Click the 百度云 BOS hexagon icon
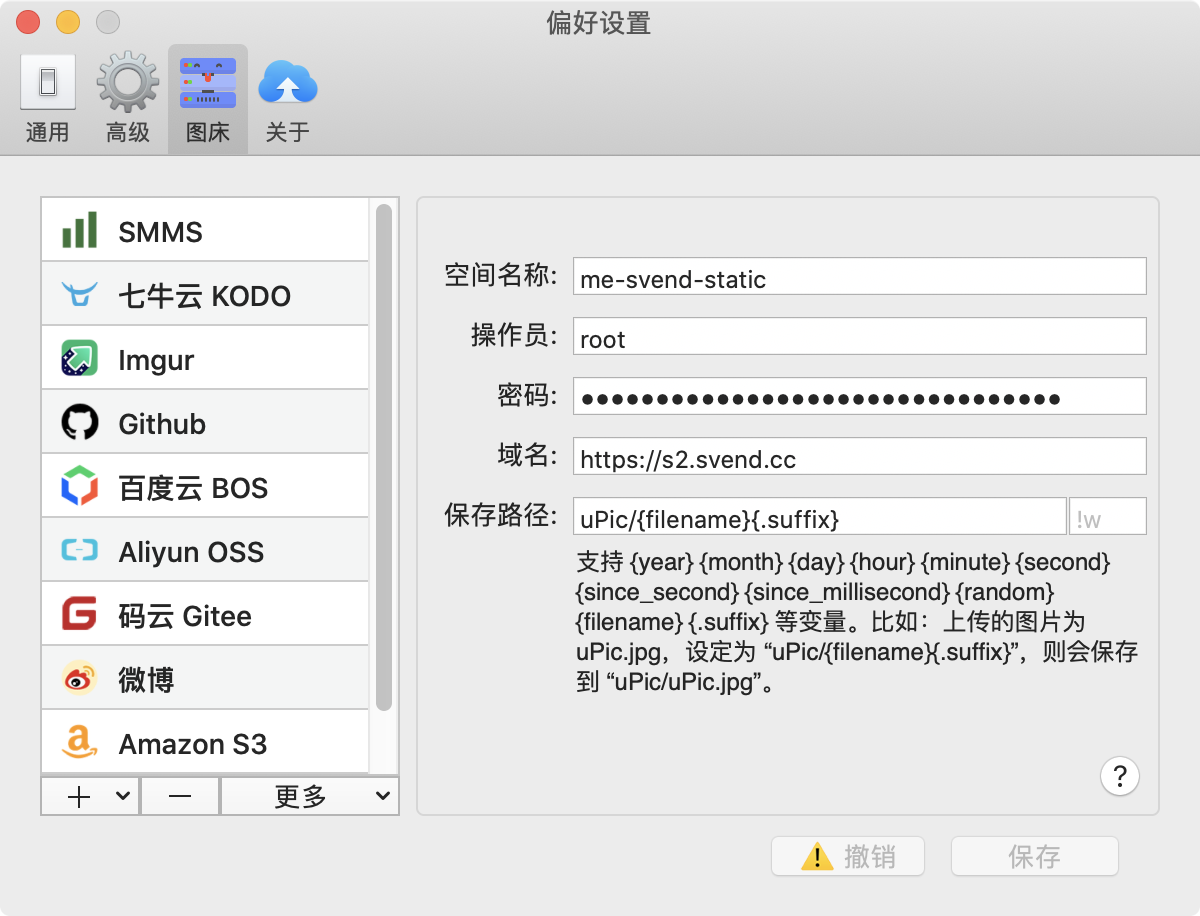The image size is (1200, 916). click(80, 487)
